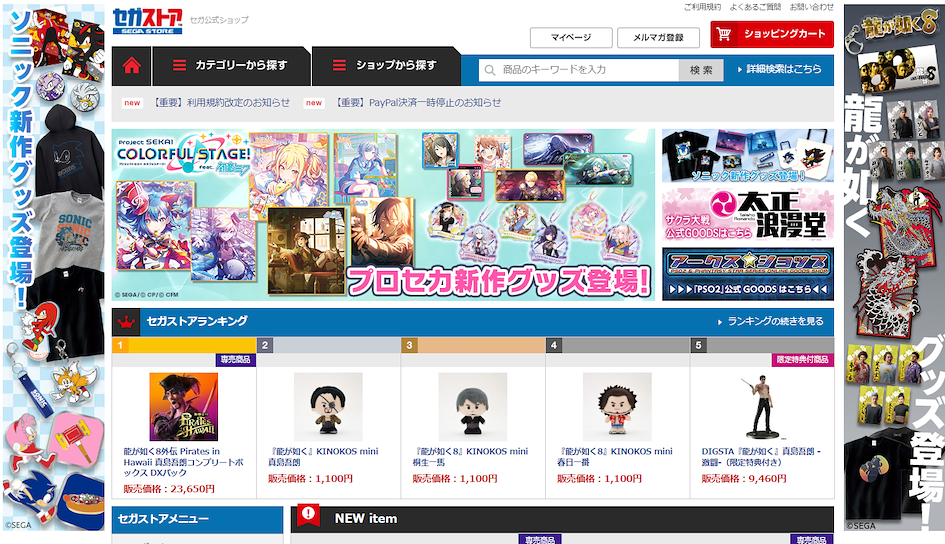Click the rank 5 number badge
This screenshot has height=544, width=945.
pos(699,345)
